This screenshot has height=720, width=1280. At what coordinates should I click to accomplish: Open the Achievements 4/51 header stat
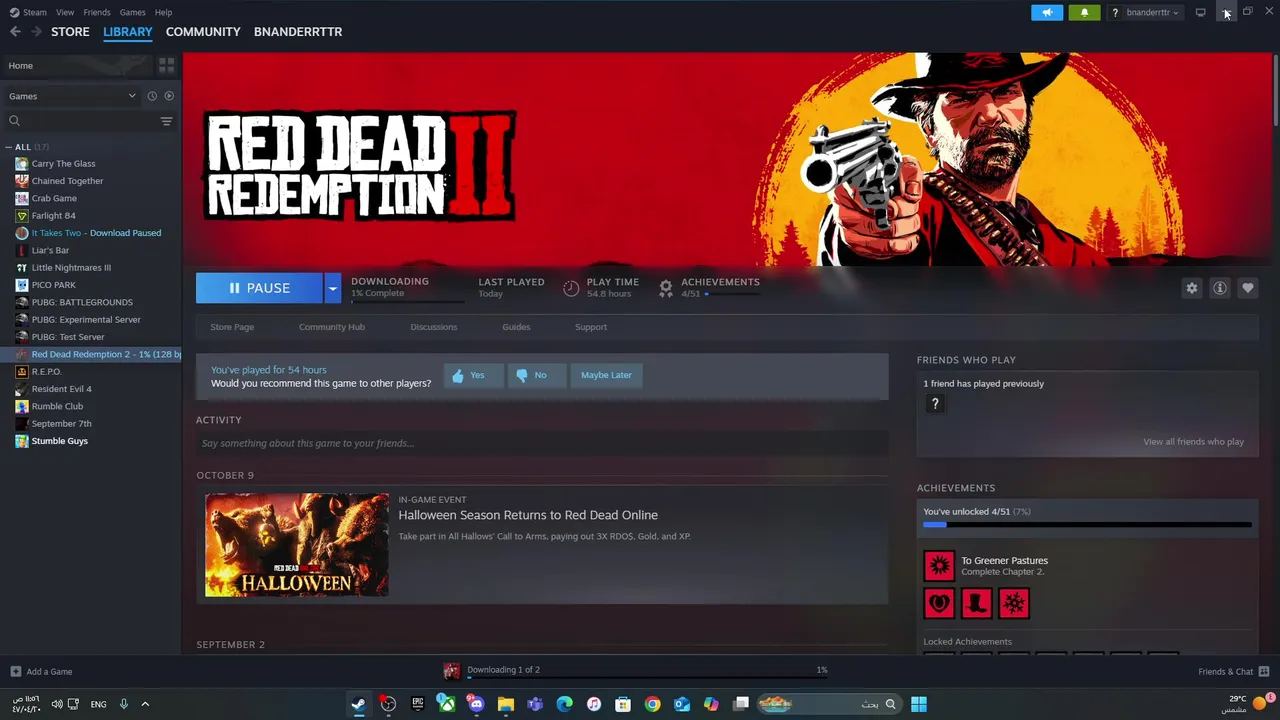(711, 288)
